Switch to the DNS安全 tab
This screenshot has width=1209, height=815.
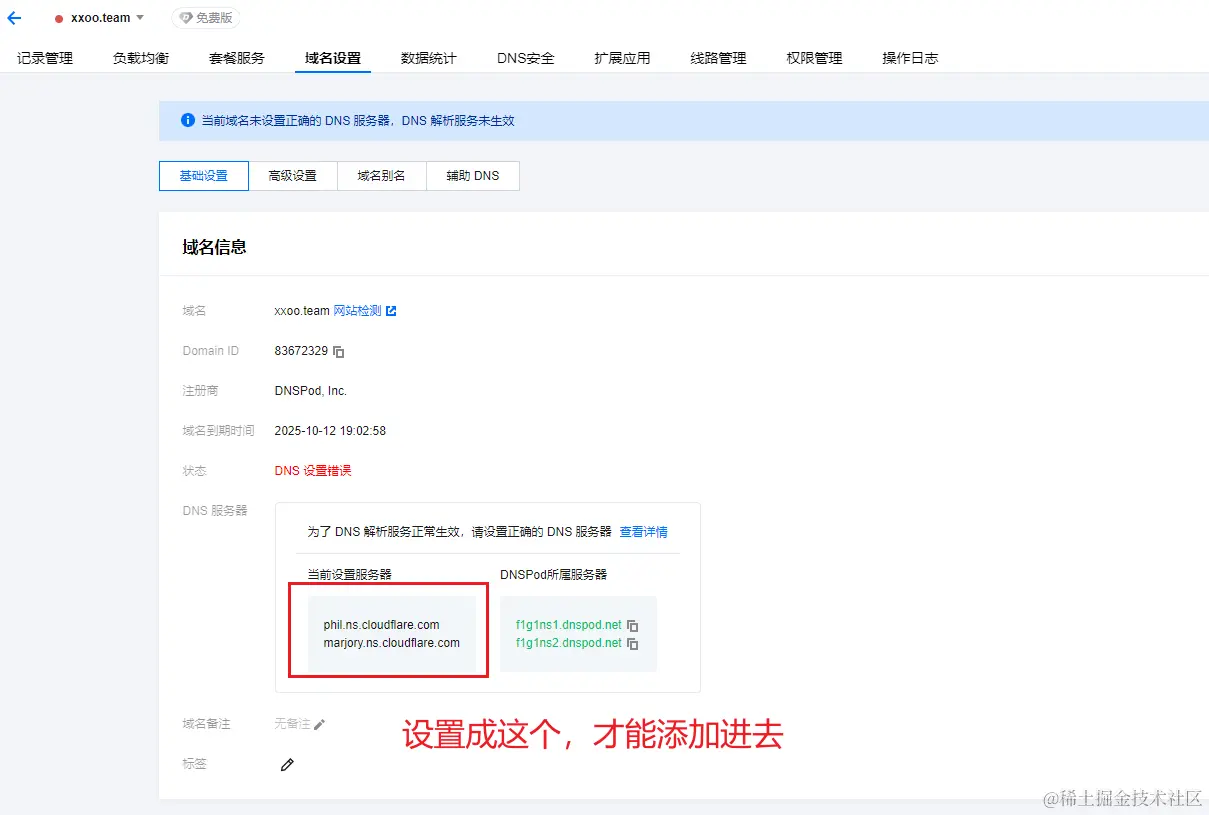[524, 58]
